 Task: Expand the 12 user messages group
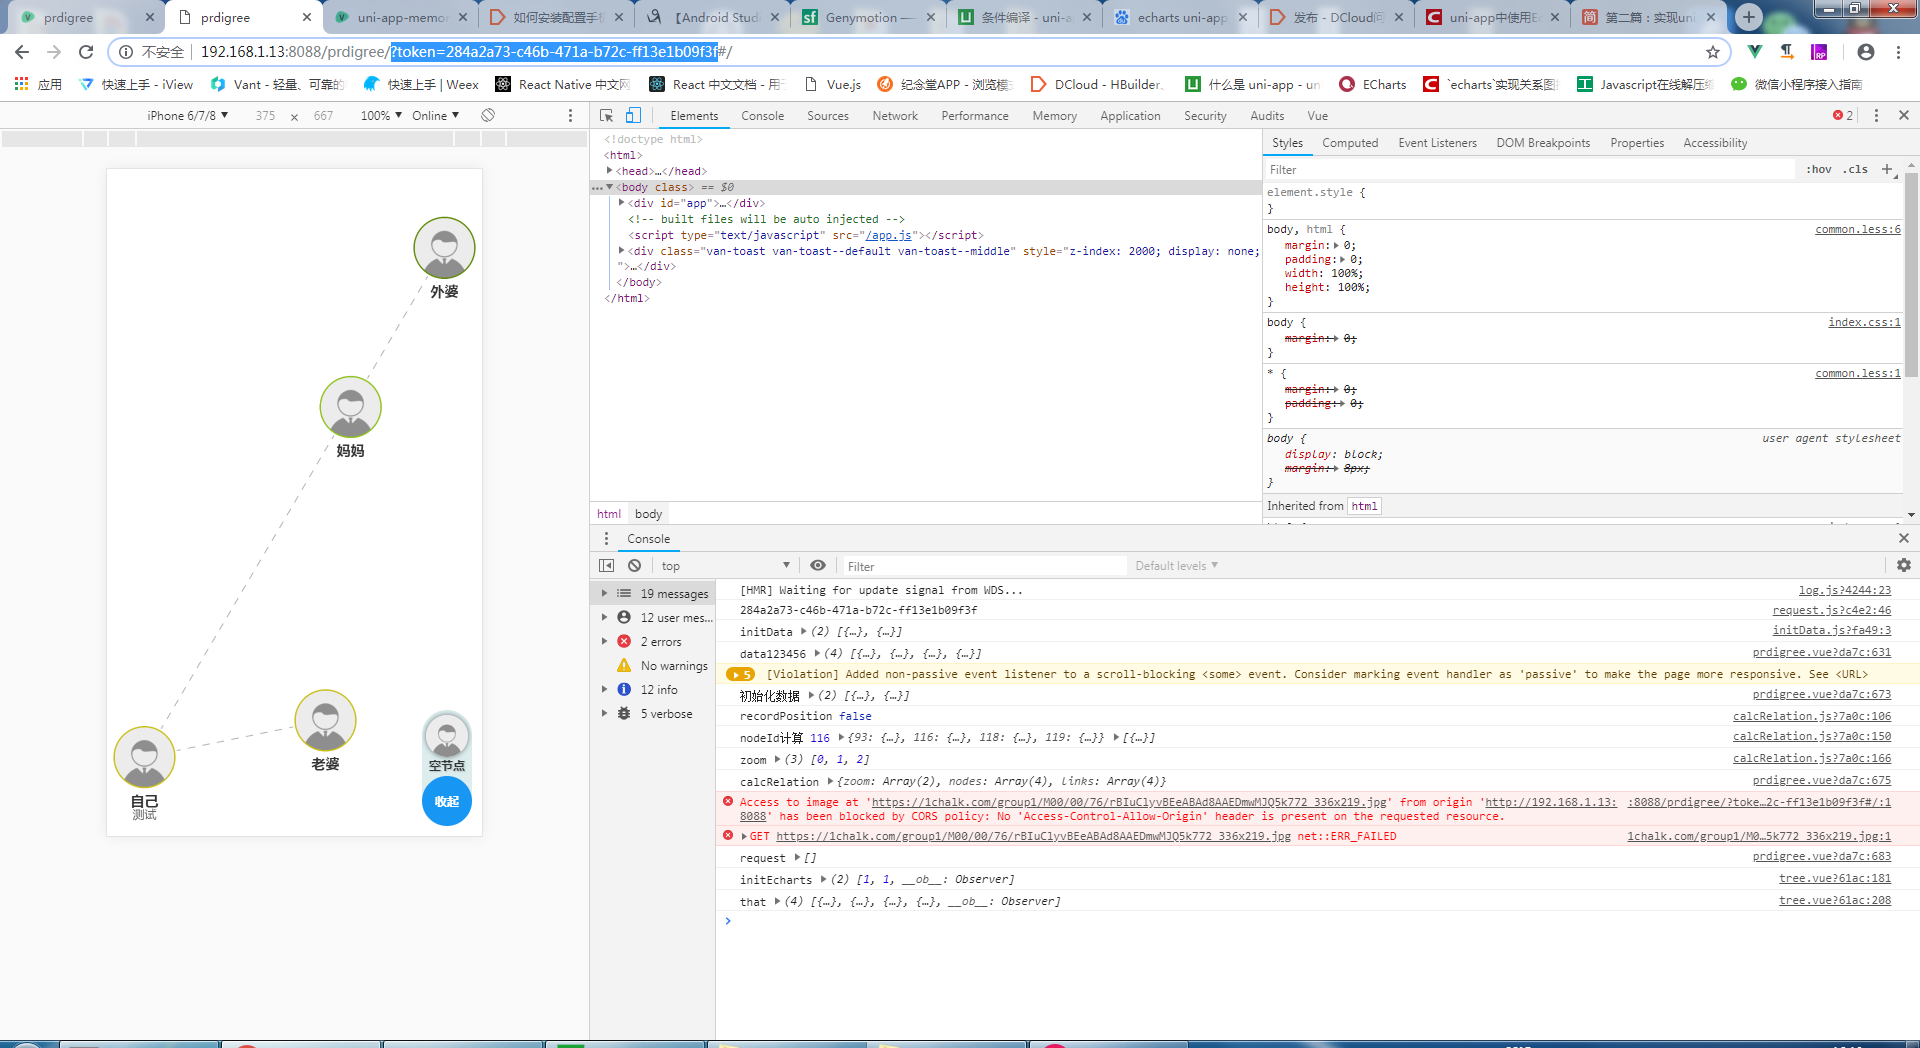pos(604,618)
